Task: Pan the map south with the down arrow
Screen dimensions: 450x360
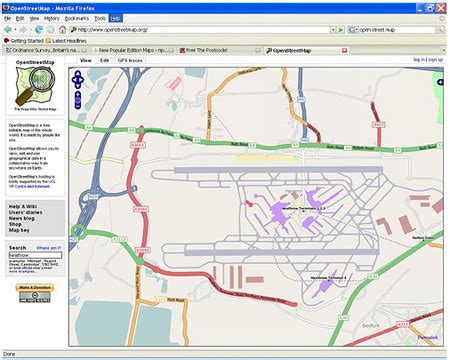Action: pos(78,86)
